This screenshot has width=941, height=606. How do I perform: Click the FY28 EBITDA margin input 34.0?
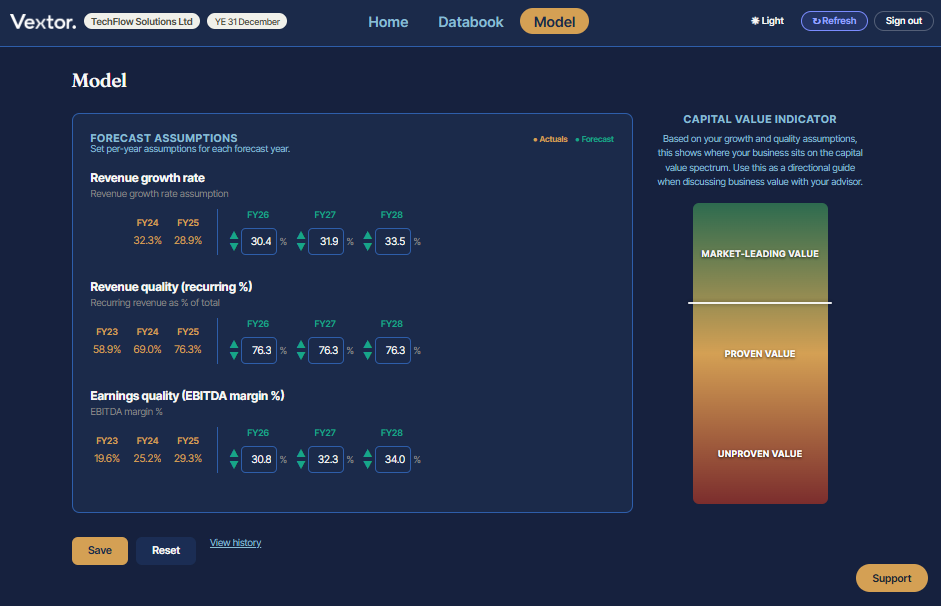click(393, 460)
